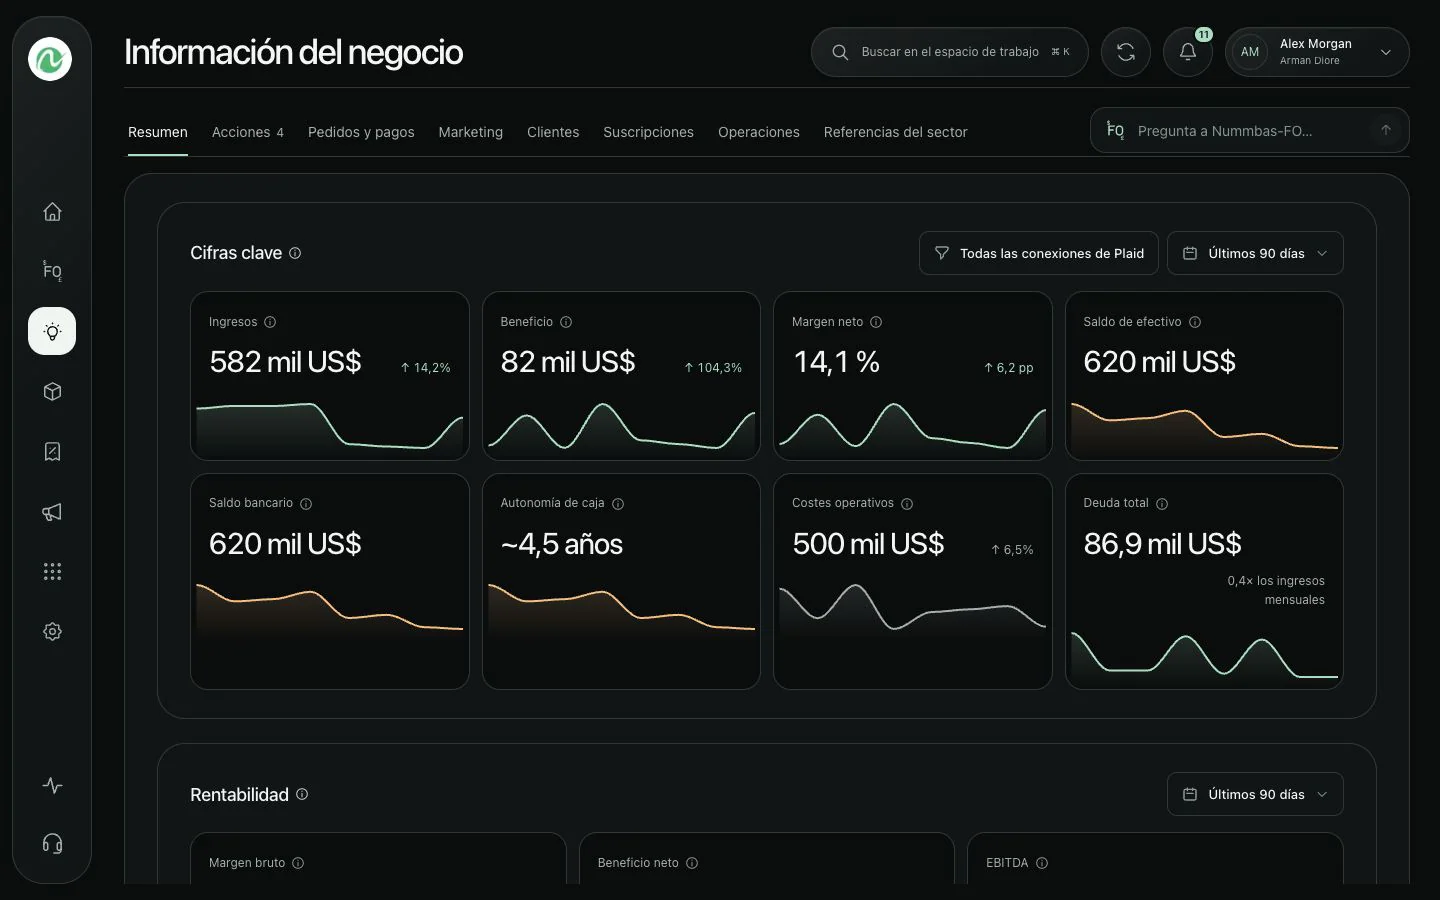Open the settings gear sidebar icon
This screenshot has width=1440, height=900.
pyautogui.click(x=52, y=632)
